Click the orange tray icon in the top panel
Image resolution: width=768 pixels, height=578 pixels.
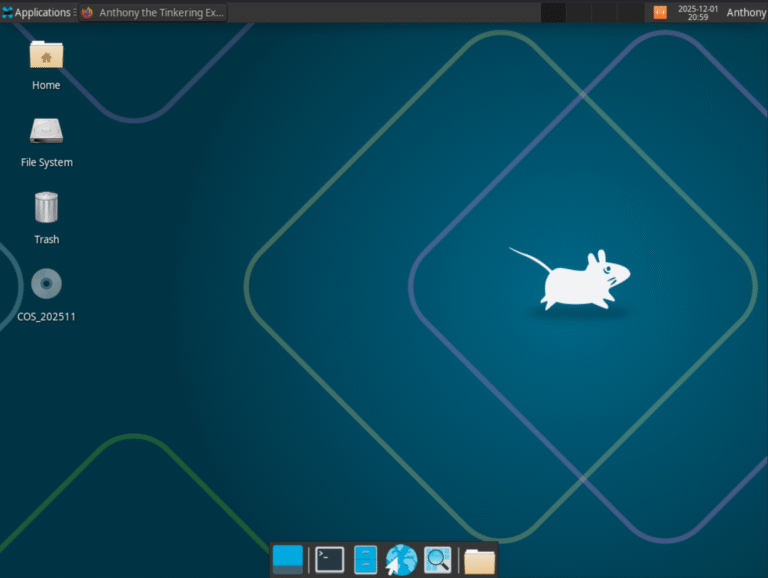coord(660,12)
